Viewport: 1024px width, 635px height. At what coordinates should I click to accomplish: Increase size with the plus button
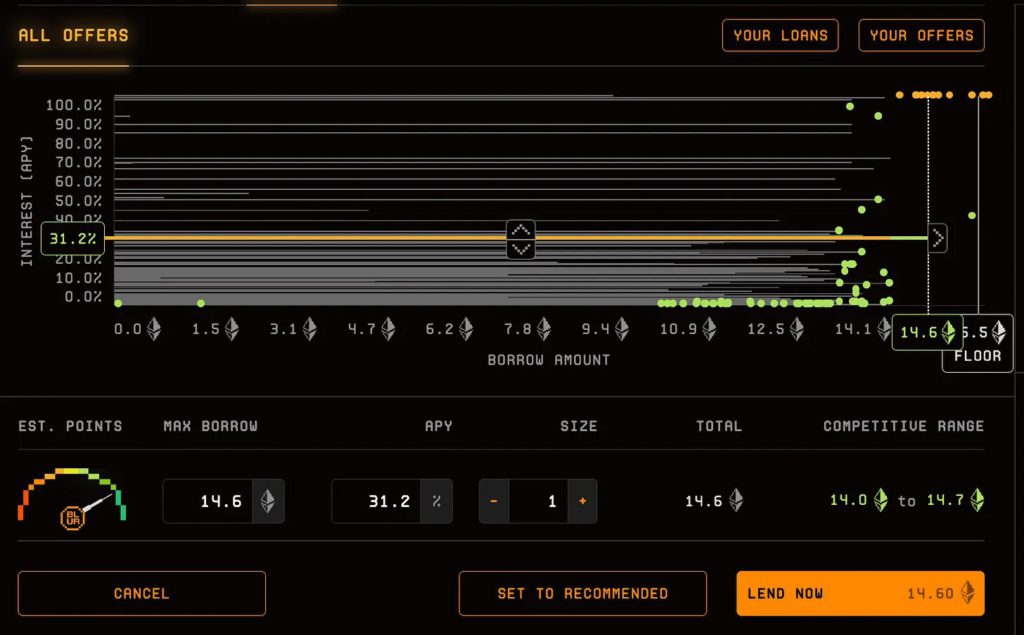click(x=582, y=501)
